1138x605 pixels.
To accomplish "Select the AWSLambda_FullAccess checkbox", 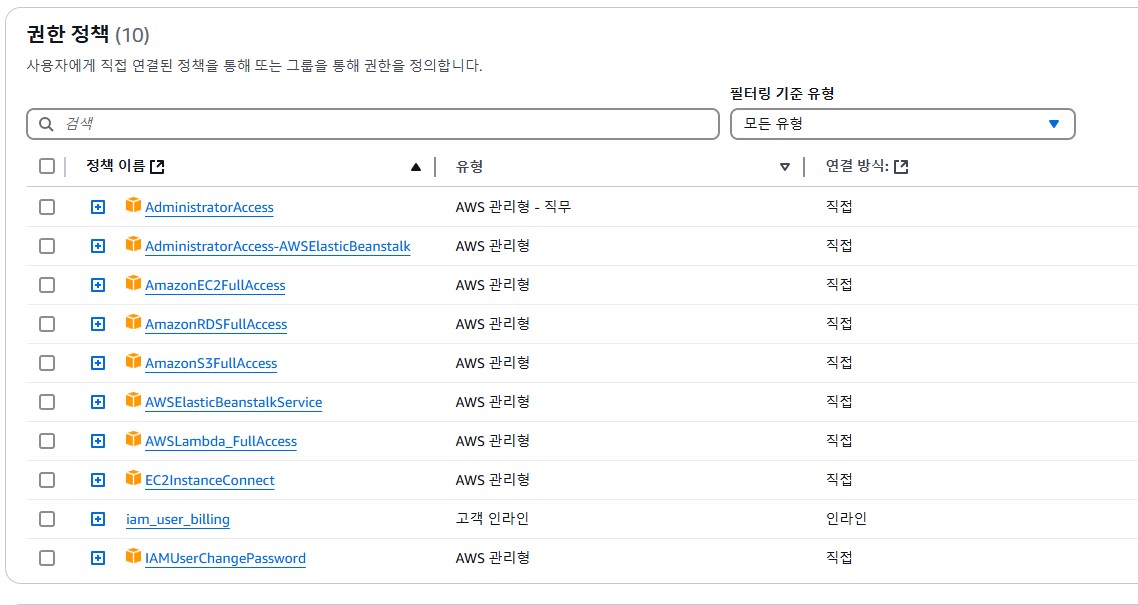I will point(46,441).
